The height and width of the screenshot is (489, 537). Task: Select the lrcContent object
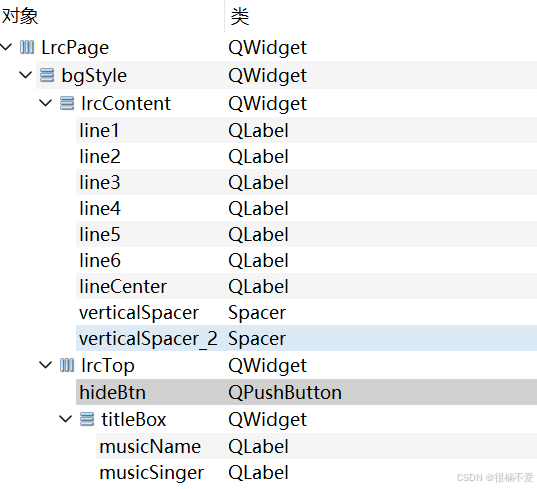(126, 103)
